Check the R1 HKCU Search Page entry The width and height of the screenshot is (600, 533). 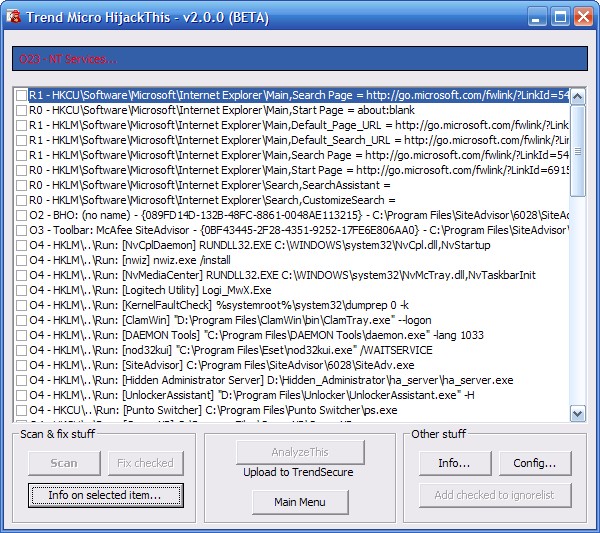click(x=21, y=95)
